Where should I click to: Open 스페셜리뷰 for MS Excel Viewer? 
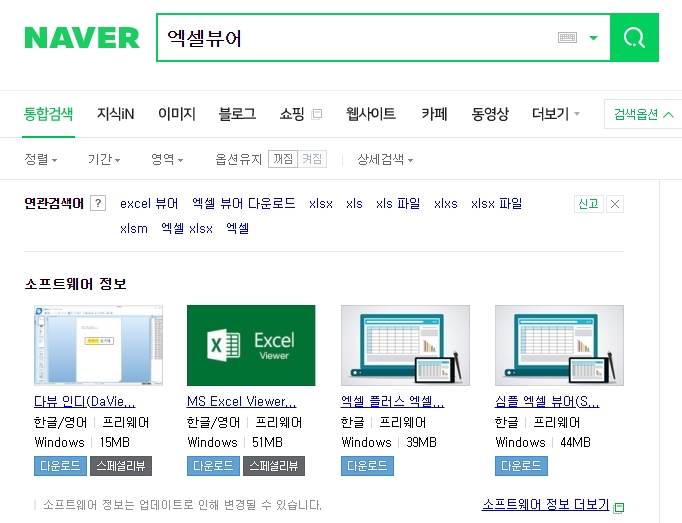tap(274, 466)
